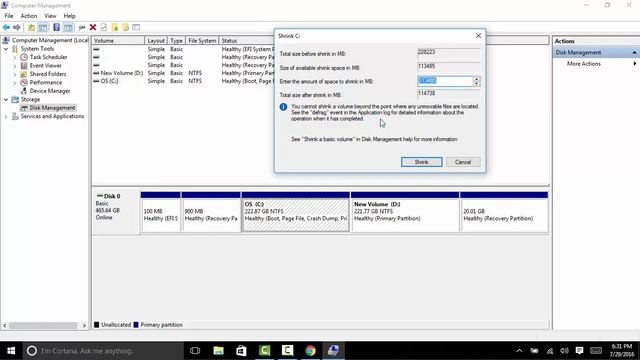640x360 pixels.
Task: Select Services and Applications node
Action: coord(52,116)
